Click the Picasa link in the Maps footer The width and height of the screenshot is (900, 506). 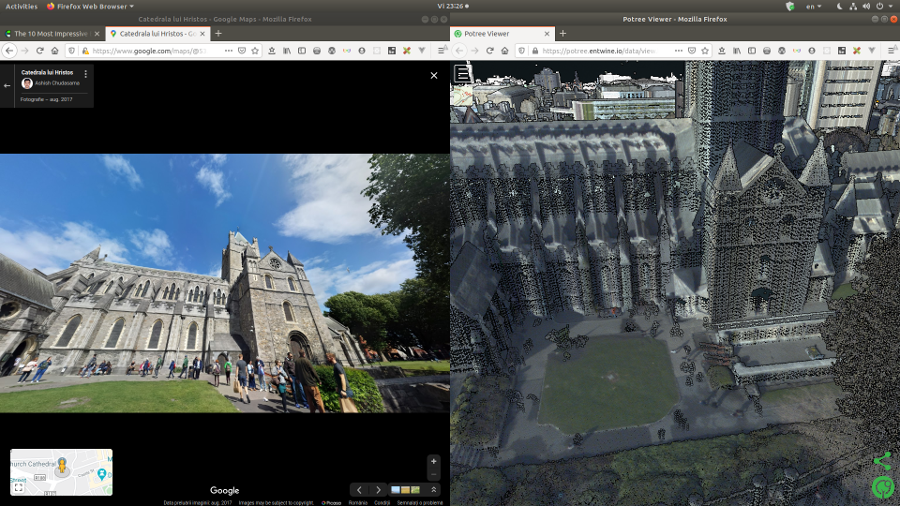[331, 503]
